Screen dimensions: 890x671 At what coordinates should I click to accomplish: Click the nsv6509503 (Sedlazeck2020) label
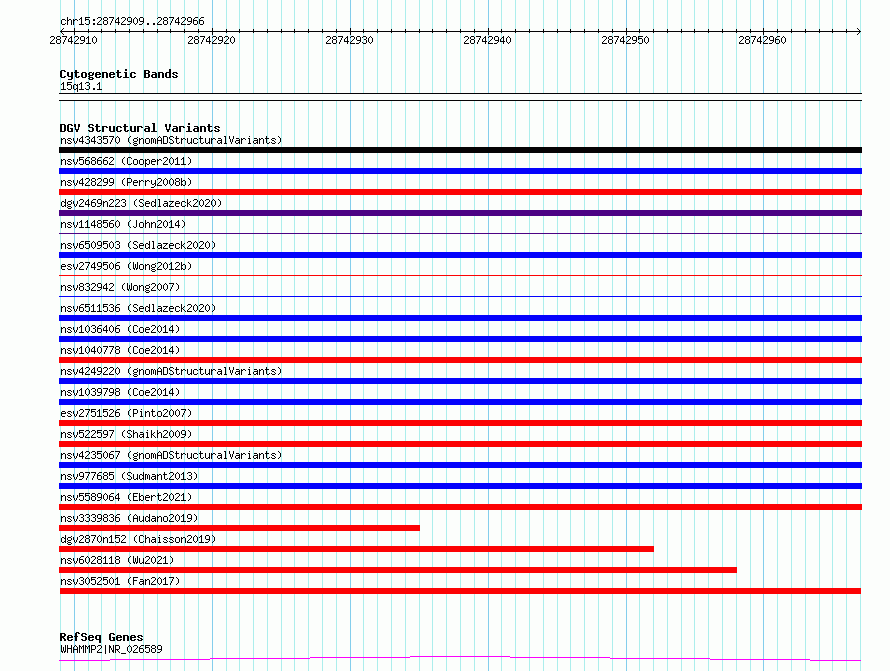(138, 245)
